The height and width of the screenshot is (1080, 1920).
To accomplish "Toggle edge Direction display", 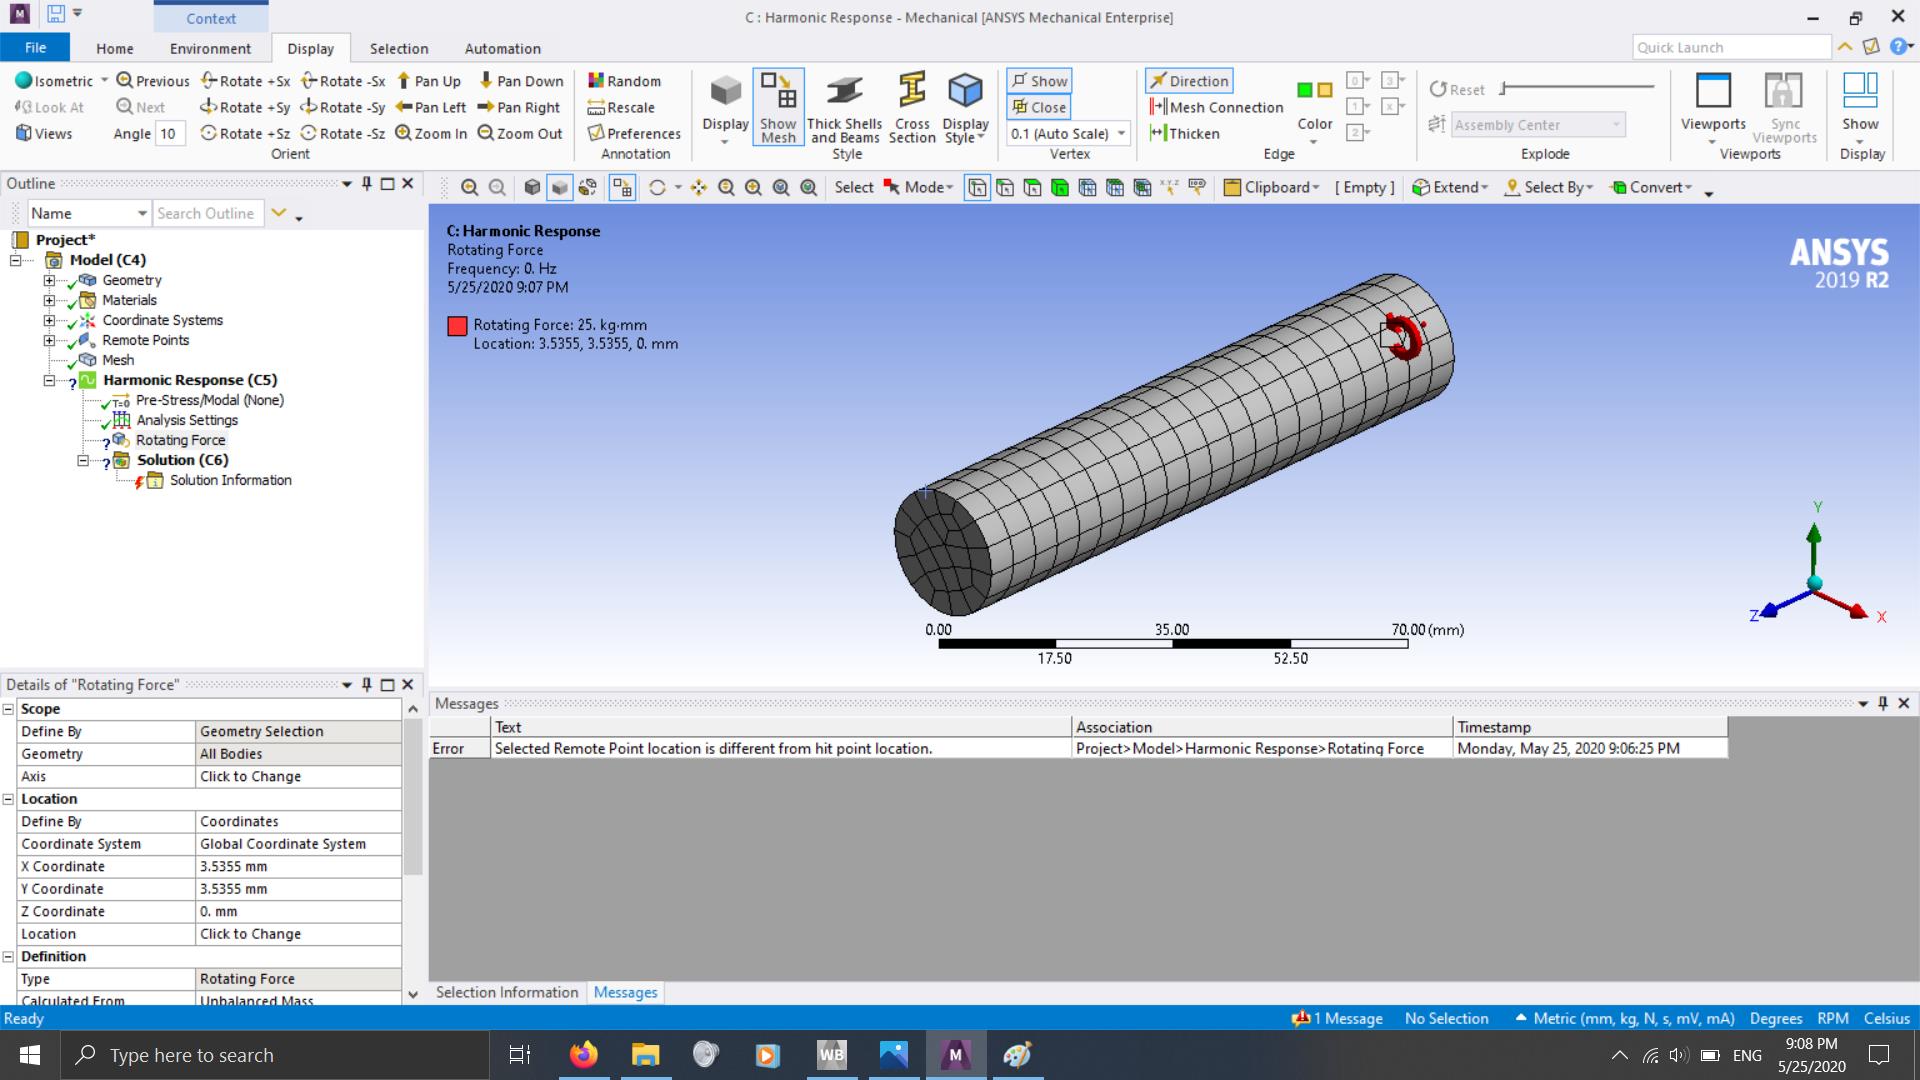I will (x=1189, y=81).
